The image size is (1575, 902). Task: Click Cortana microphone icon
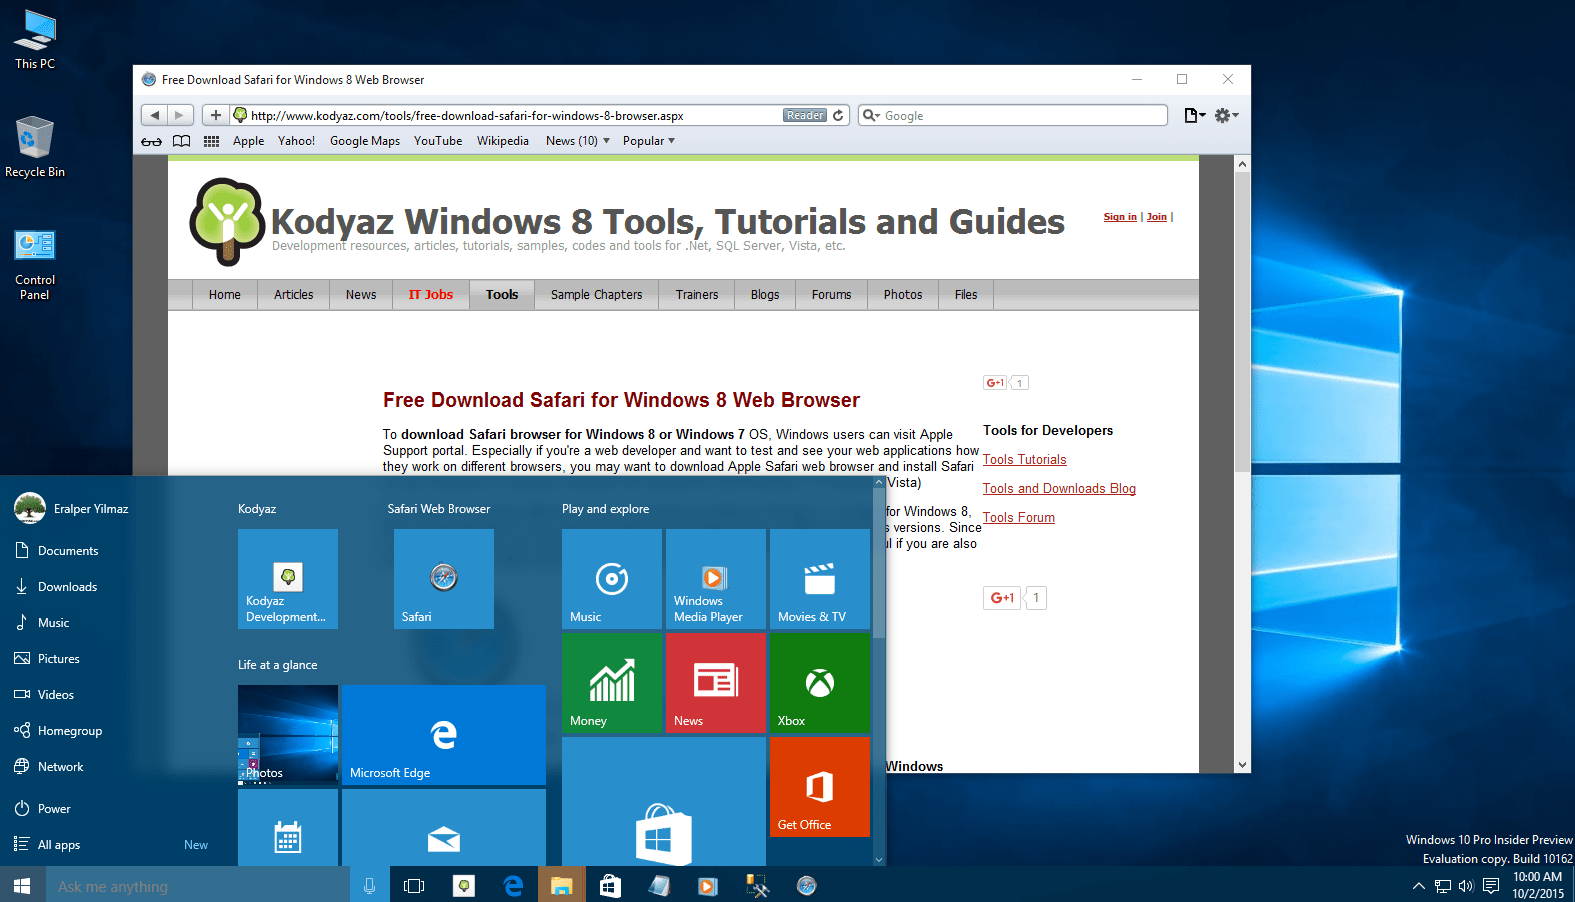(369, 886)
